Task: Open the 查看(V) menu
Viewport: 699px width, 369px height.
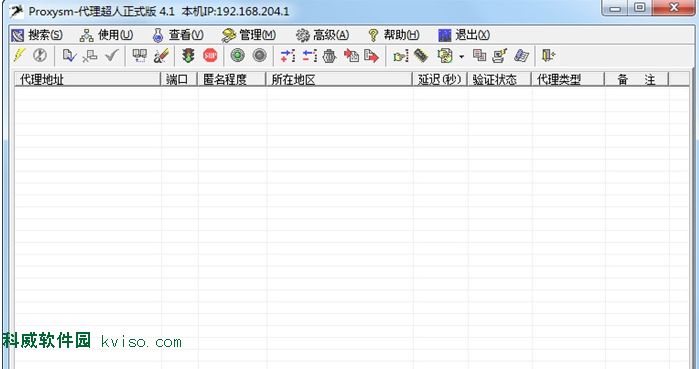Action: tap(178, 35)
